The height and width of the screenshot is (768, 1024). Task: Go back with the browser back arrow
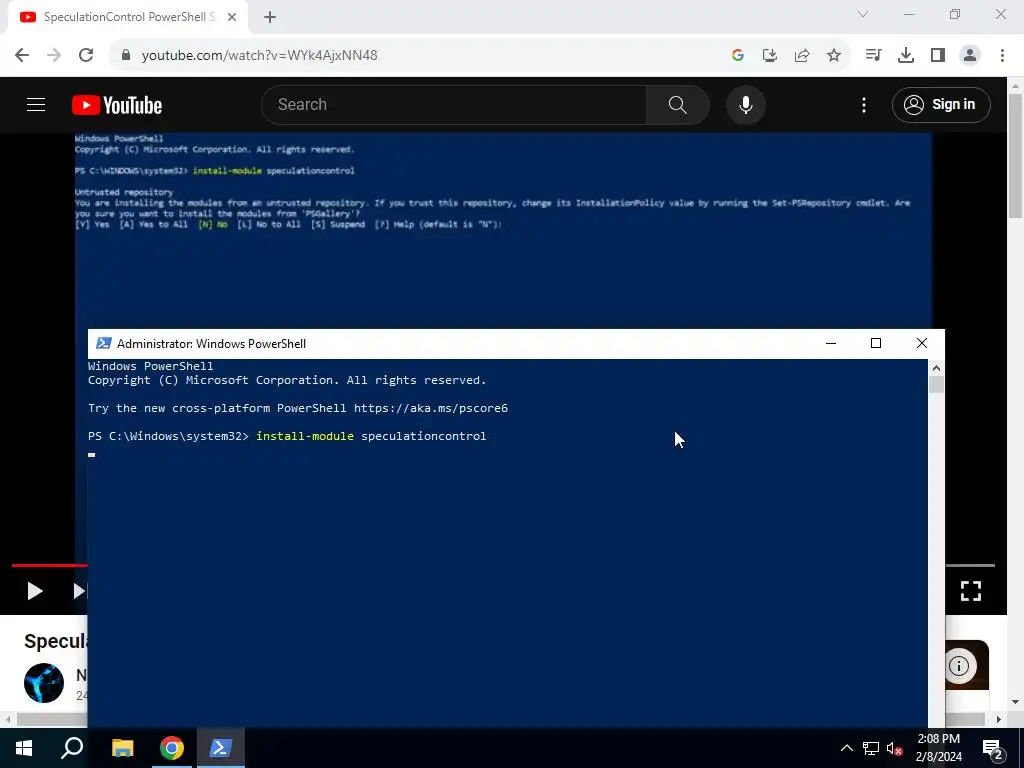tap(22, 56)
